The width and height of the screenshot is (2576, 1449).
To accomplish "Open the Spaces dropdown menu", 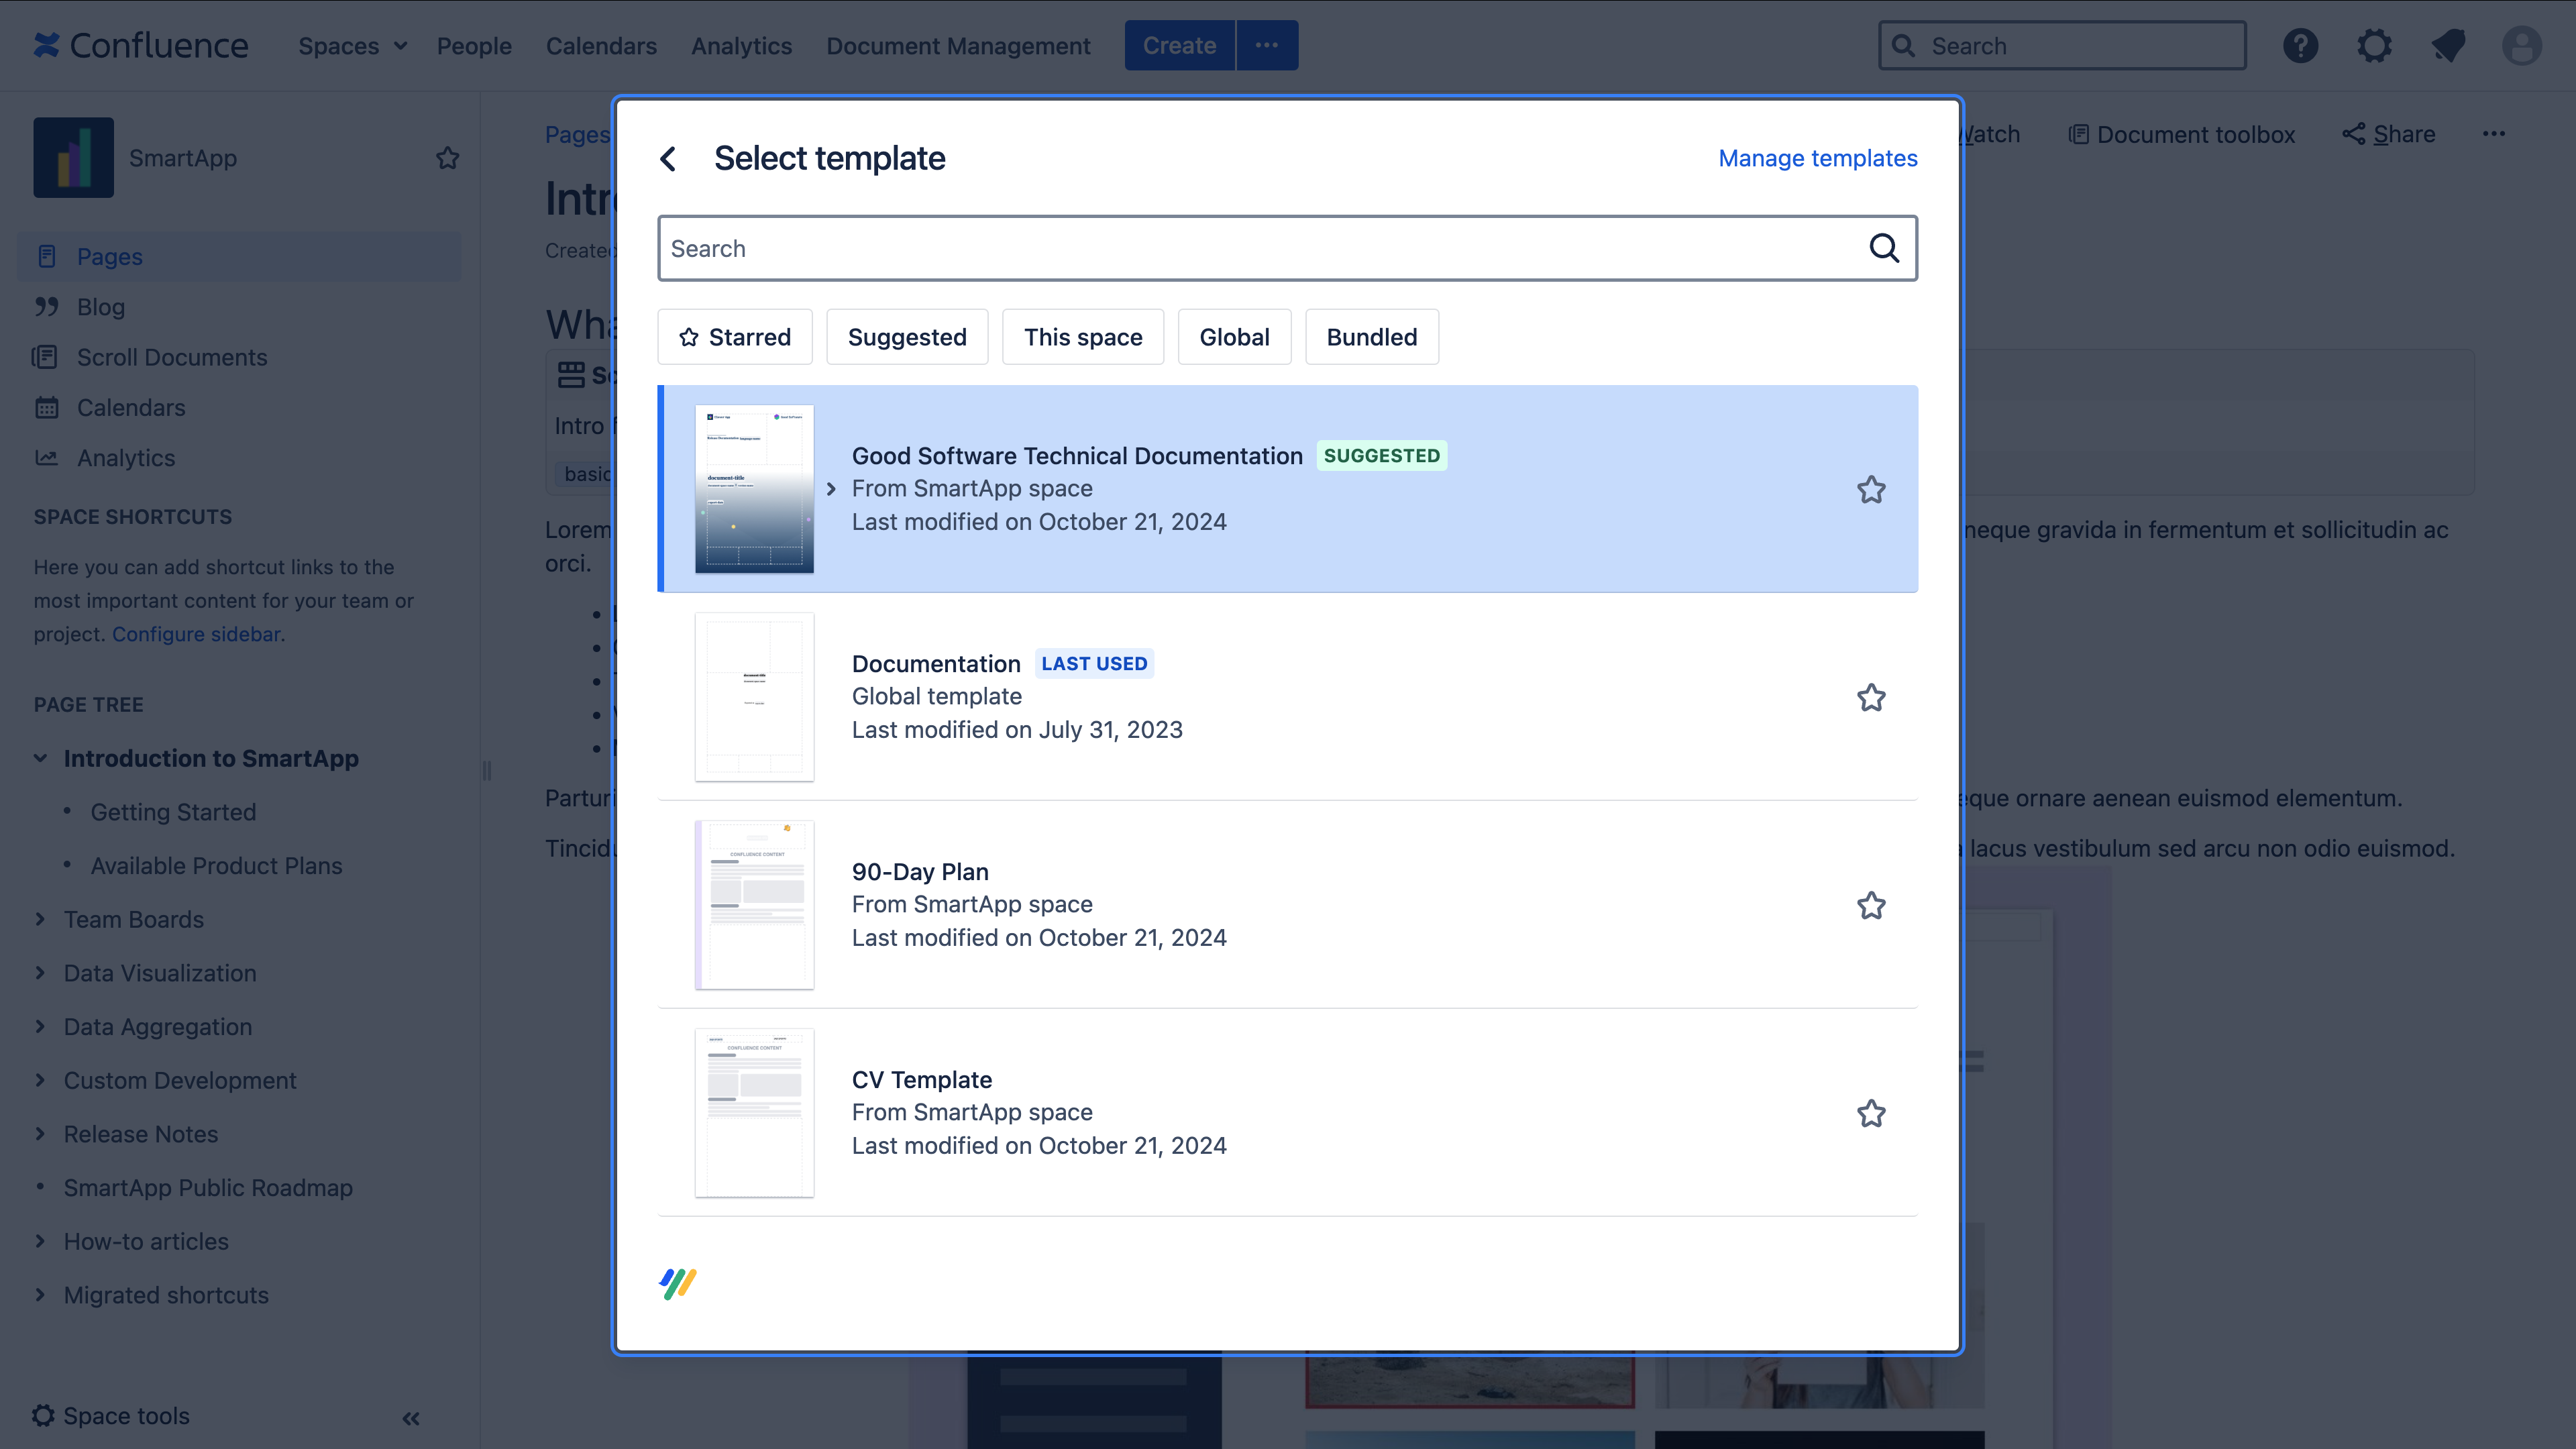I will point(352,46).
